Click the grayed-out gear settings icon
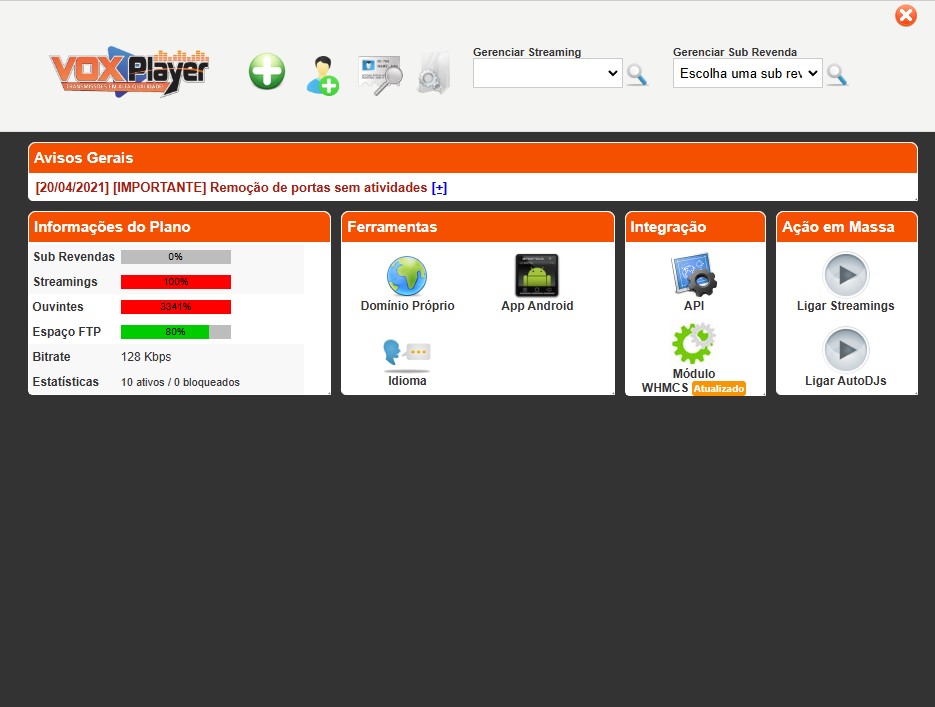Screen dimensions: 935x707 click(434, 74)
